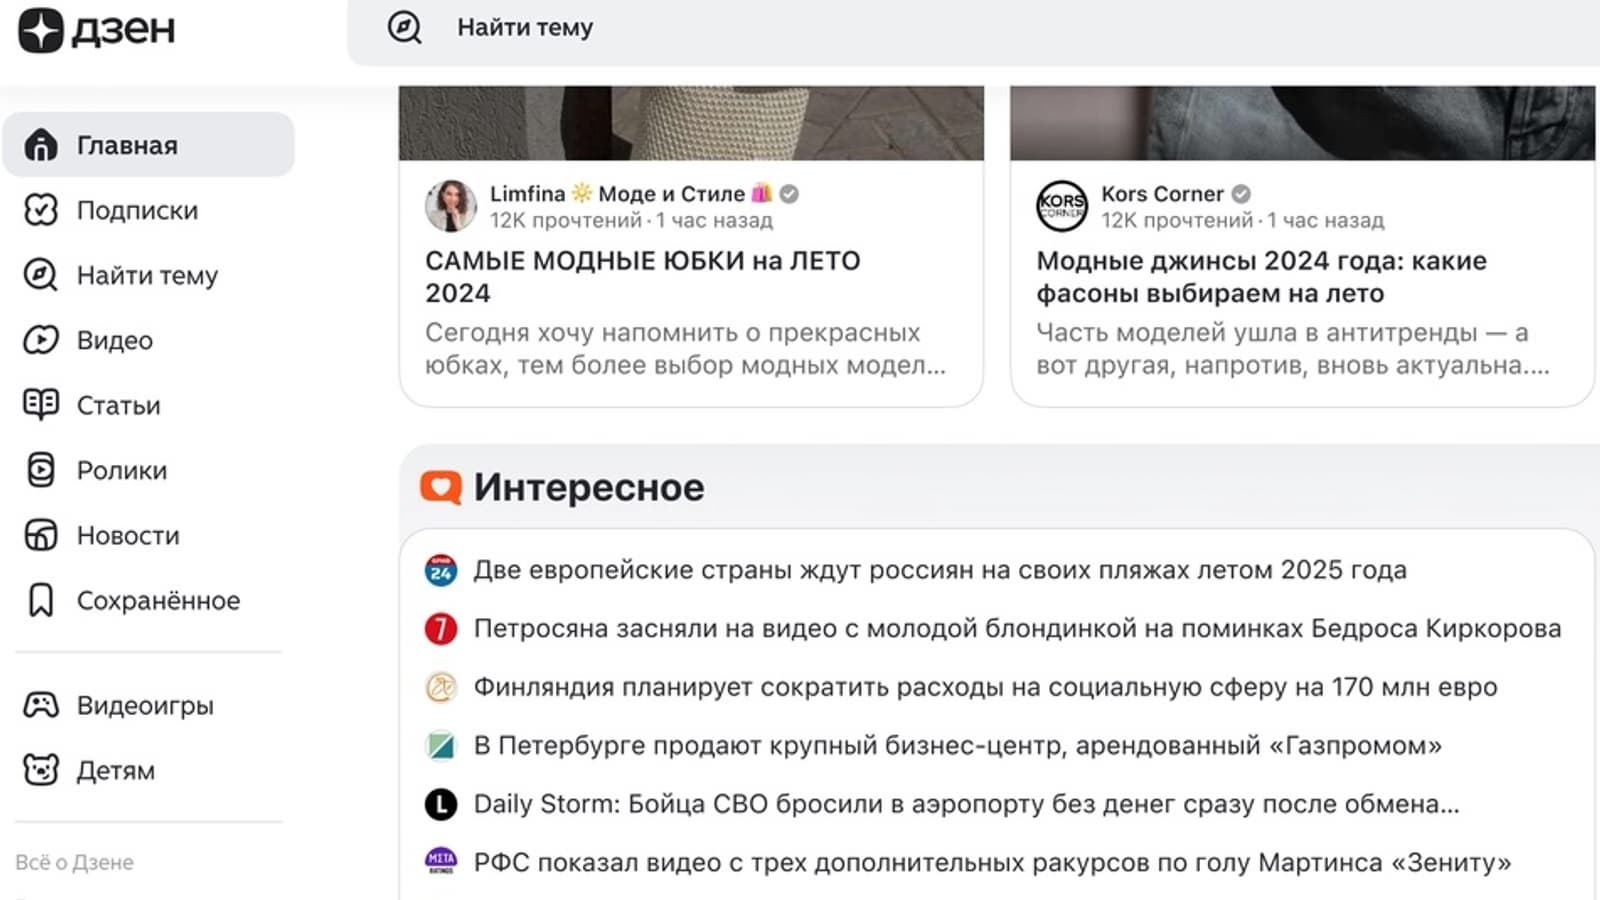Viewport: 1600px width, 900px height.
Task: Open headline 'Две европейские страны ждут россиян'
Action: tap(940, 570)
